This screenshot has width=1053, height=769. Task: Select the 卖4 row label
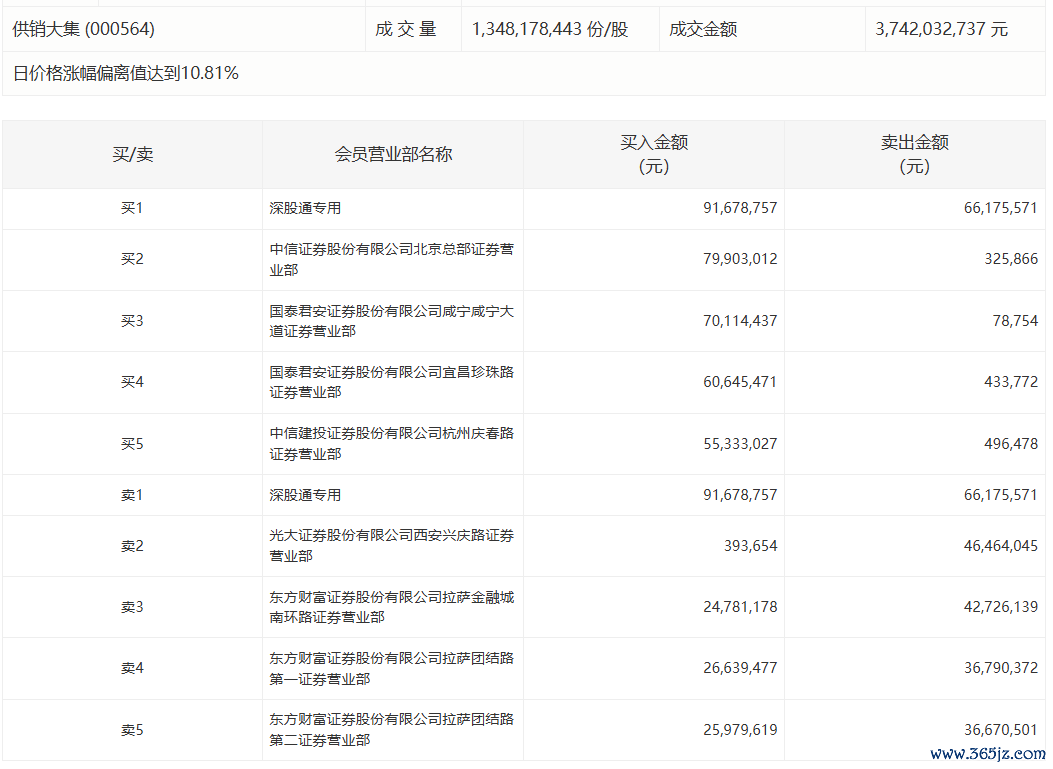132,668
